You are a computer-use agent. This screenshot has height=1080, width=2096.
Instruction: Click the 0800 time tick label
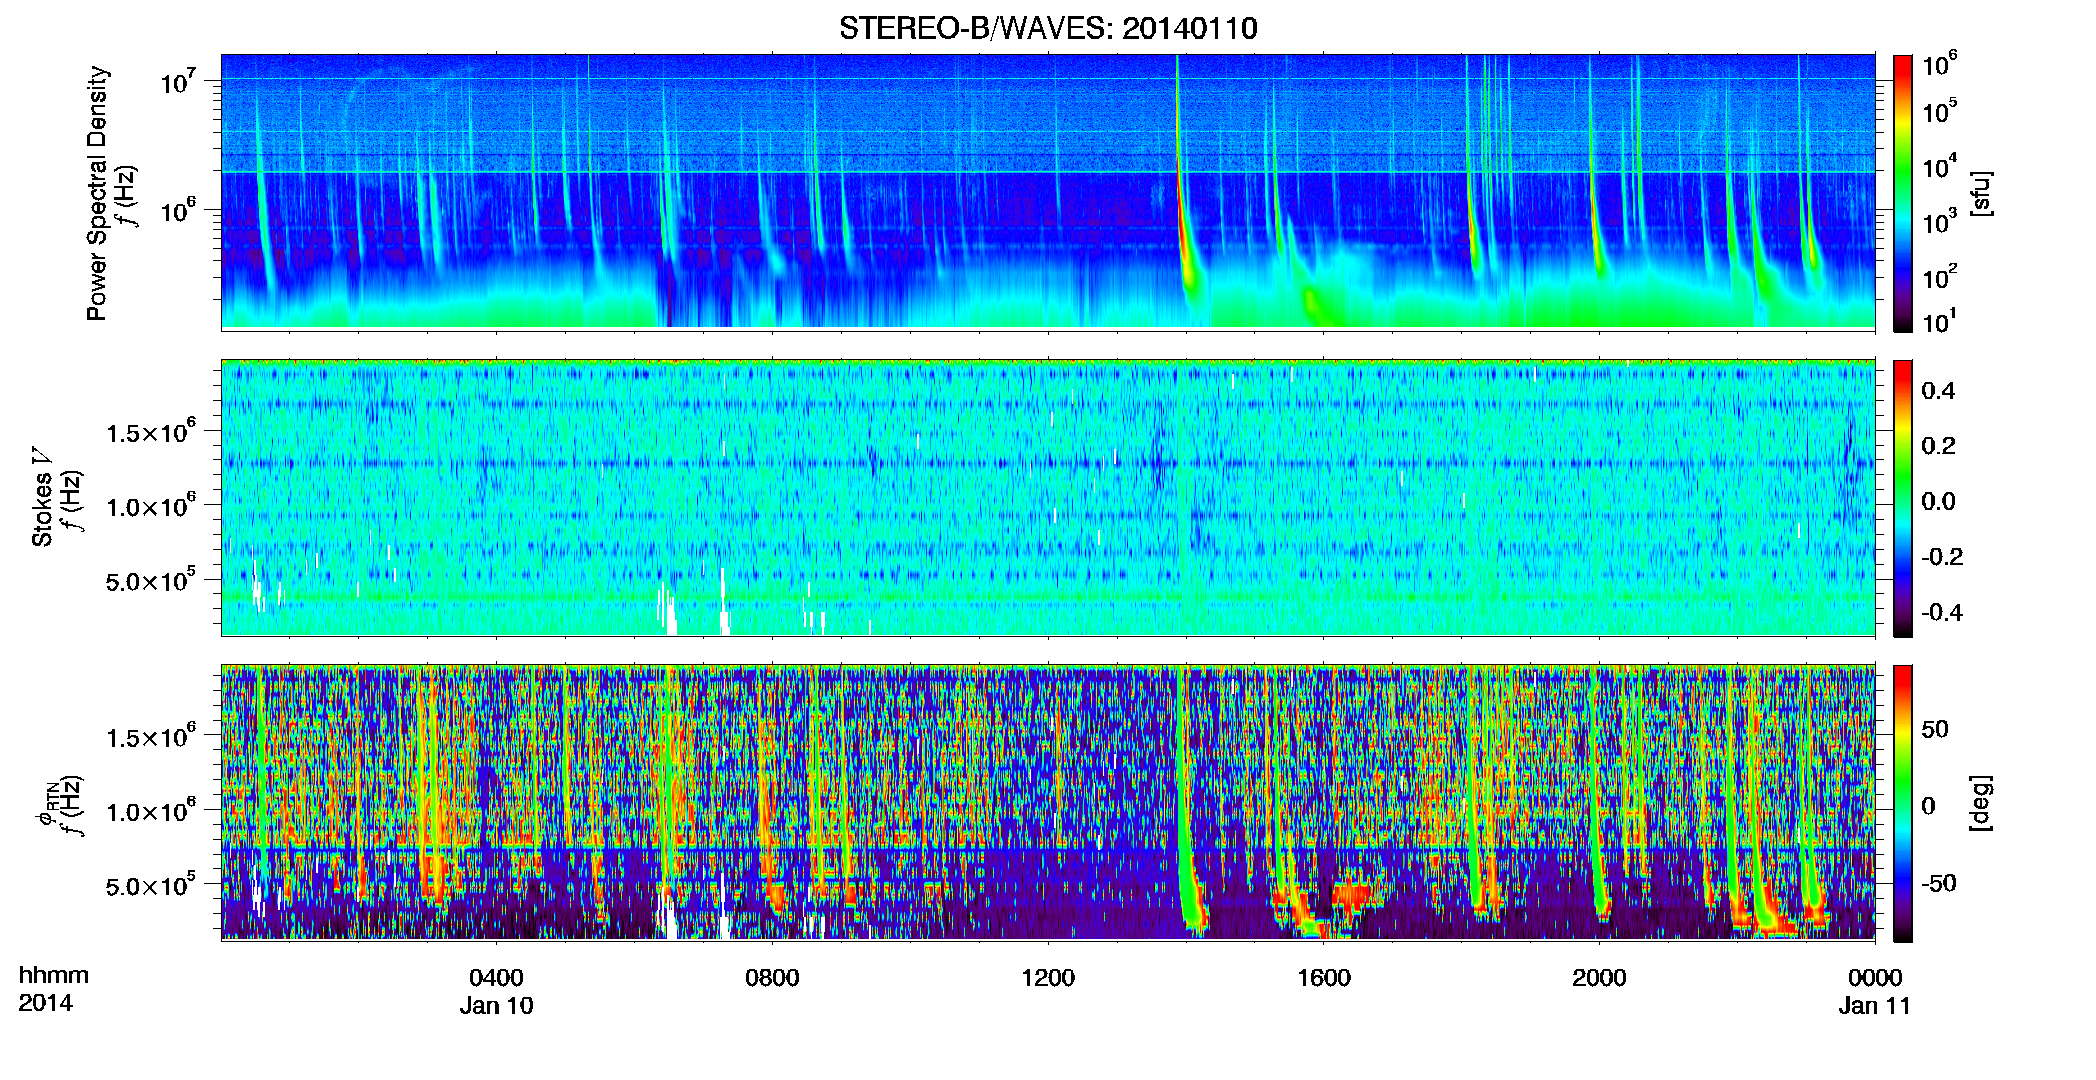click(772, 978)
